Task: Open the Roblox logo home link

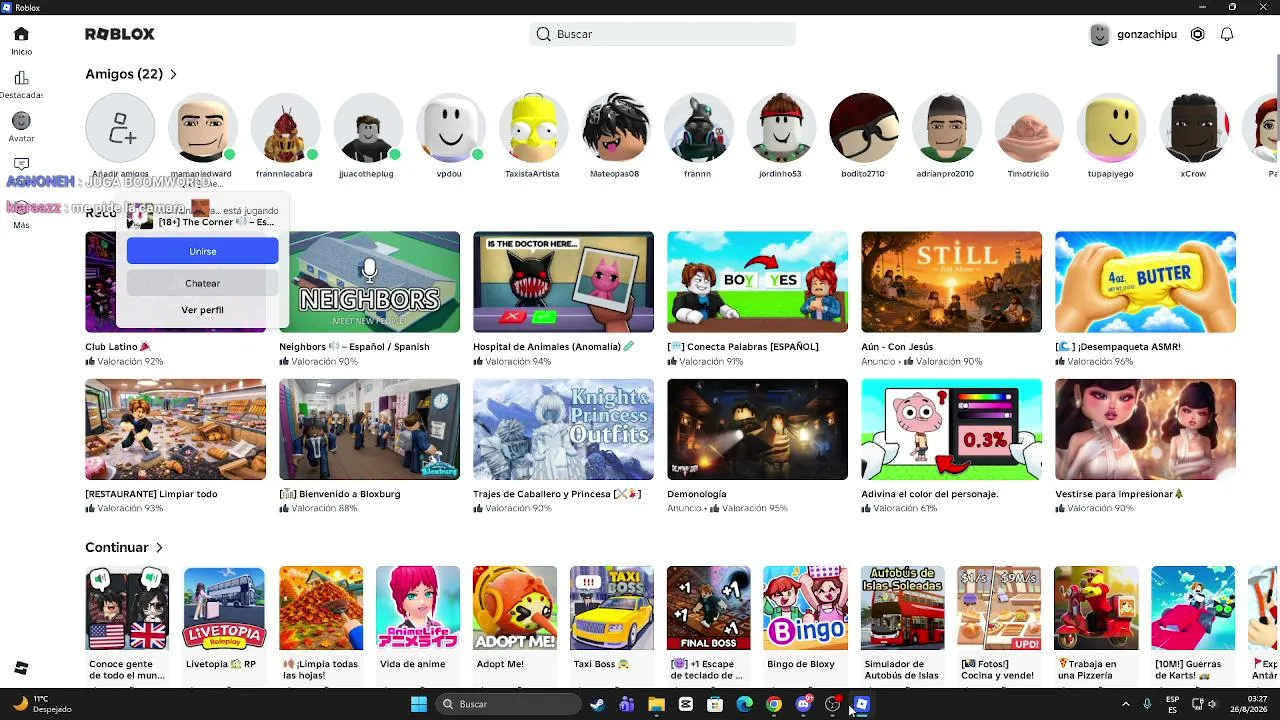Action: coord(120,34)
